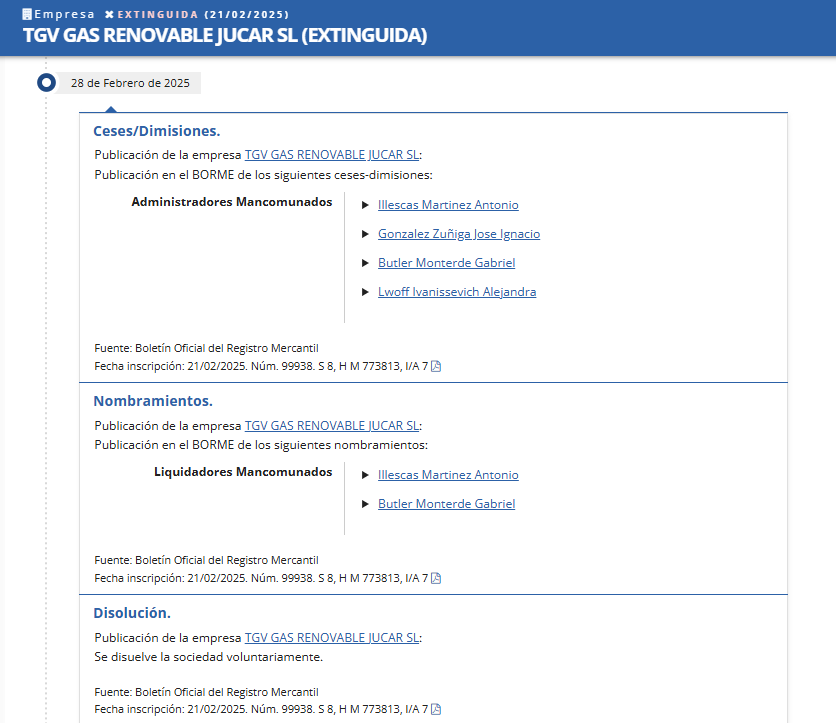This screenshot has height=723, width=836.
Task: Open Illescas Martinez Antonio under Administradores Mancomunados
Action: (x=448, y=205)
